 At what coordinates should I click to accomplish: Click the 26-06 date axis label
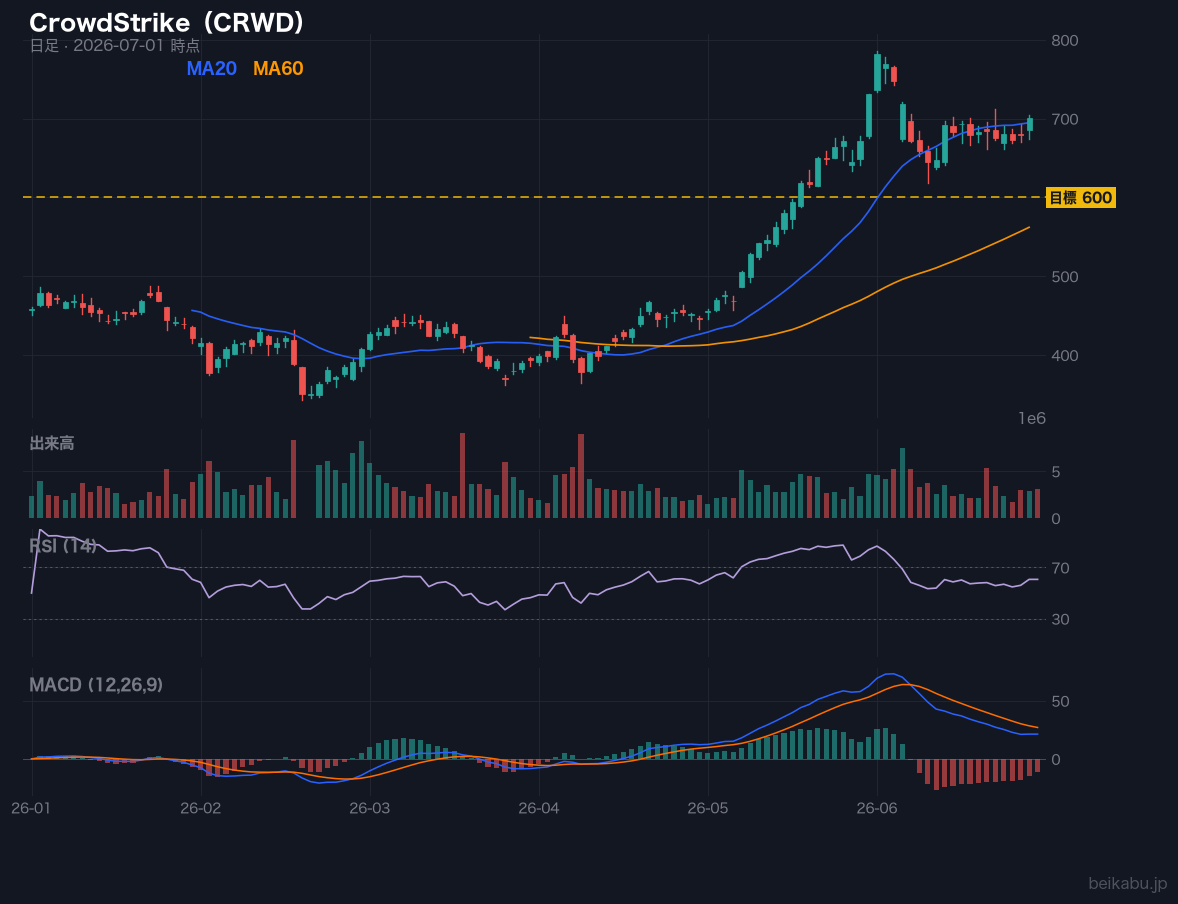coord(877,809)
